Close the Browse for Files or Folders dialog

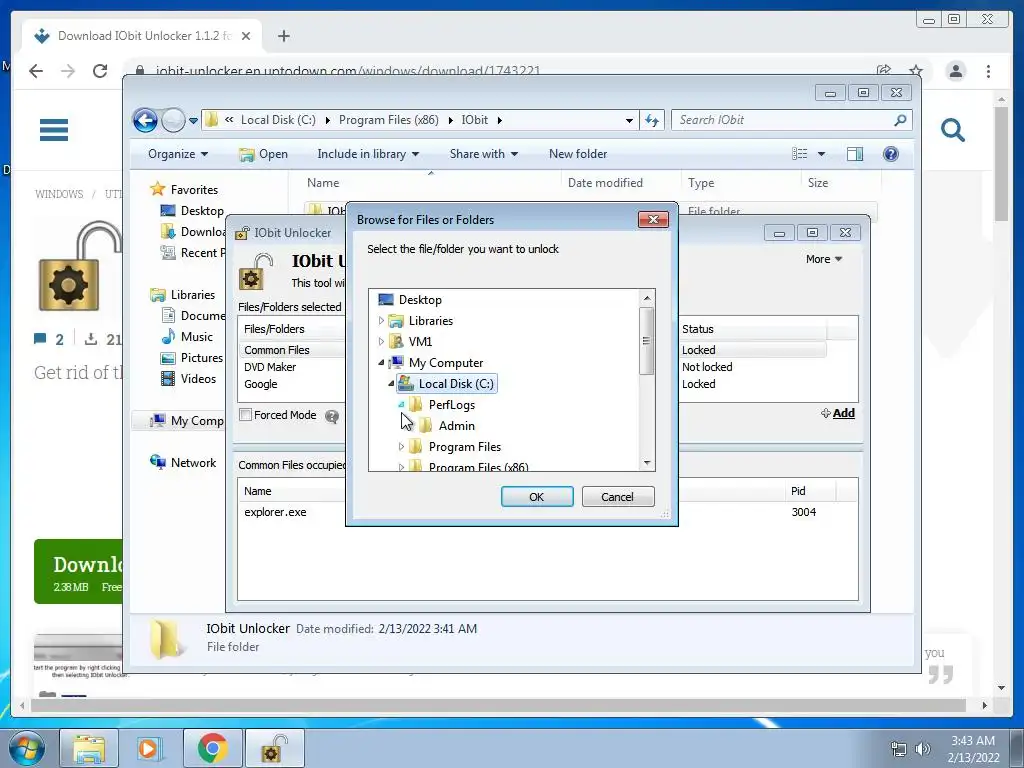pyautogui.click(x=653, y=219)
